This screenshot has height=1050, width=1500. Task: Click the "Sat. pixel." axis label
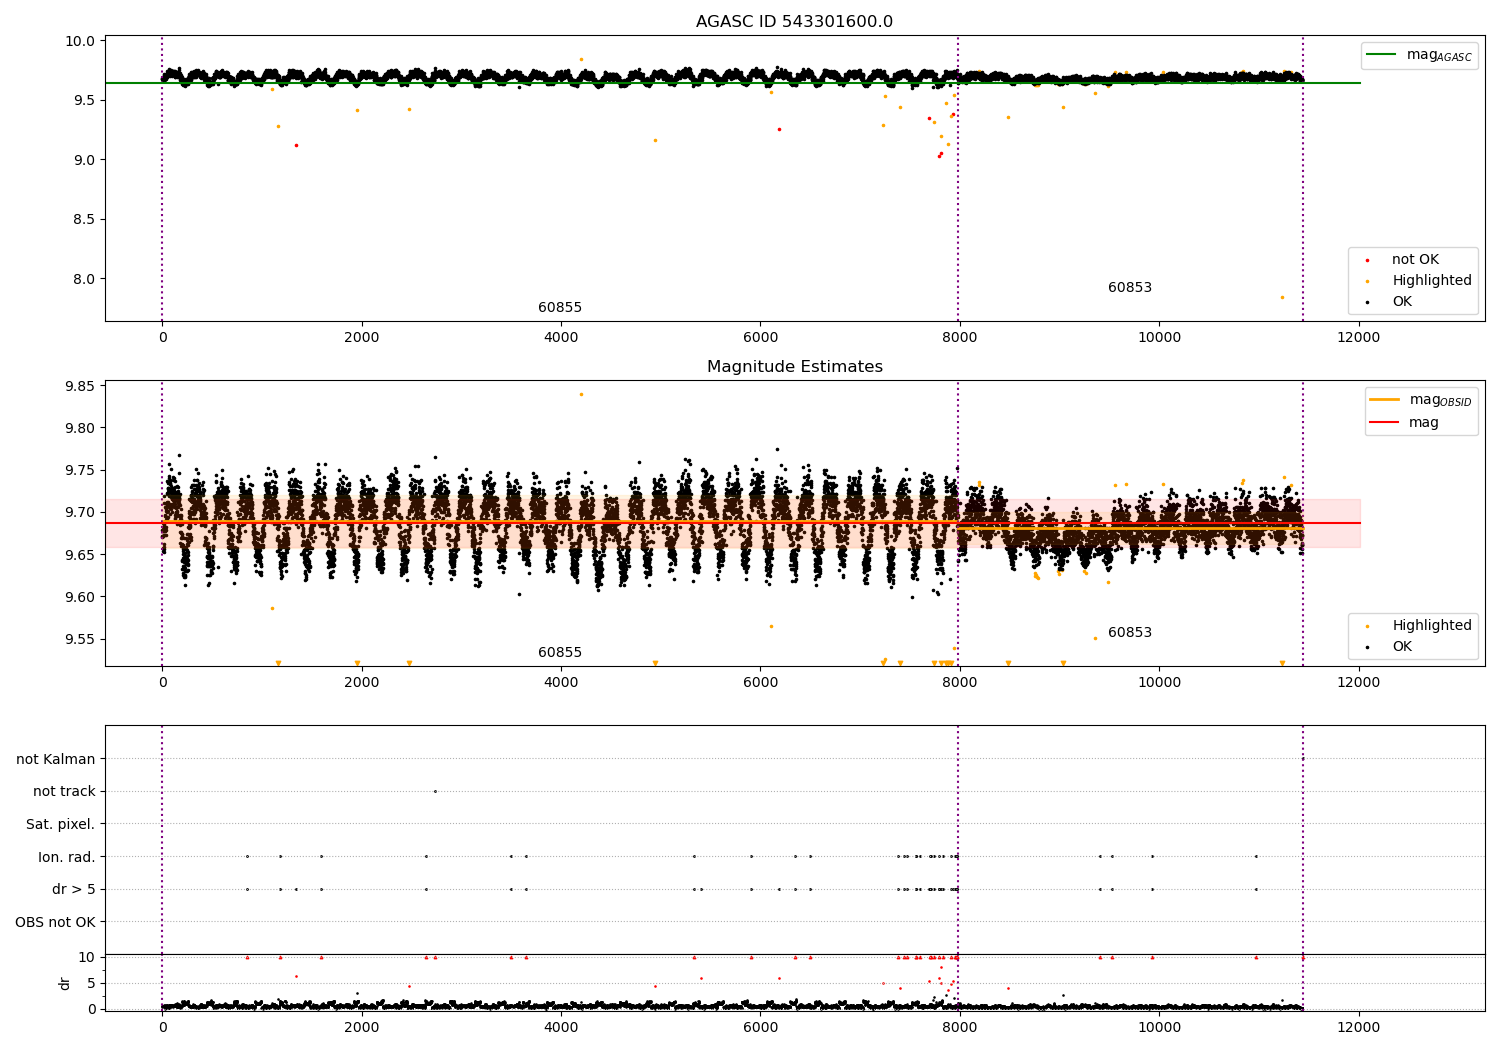coord(61,825)
